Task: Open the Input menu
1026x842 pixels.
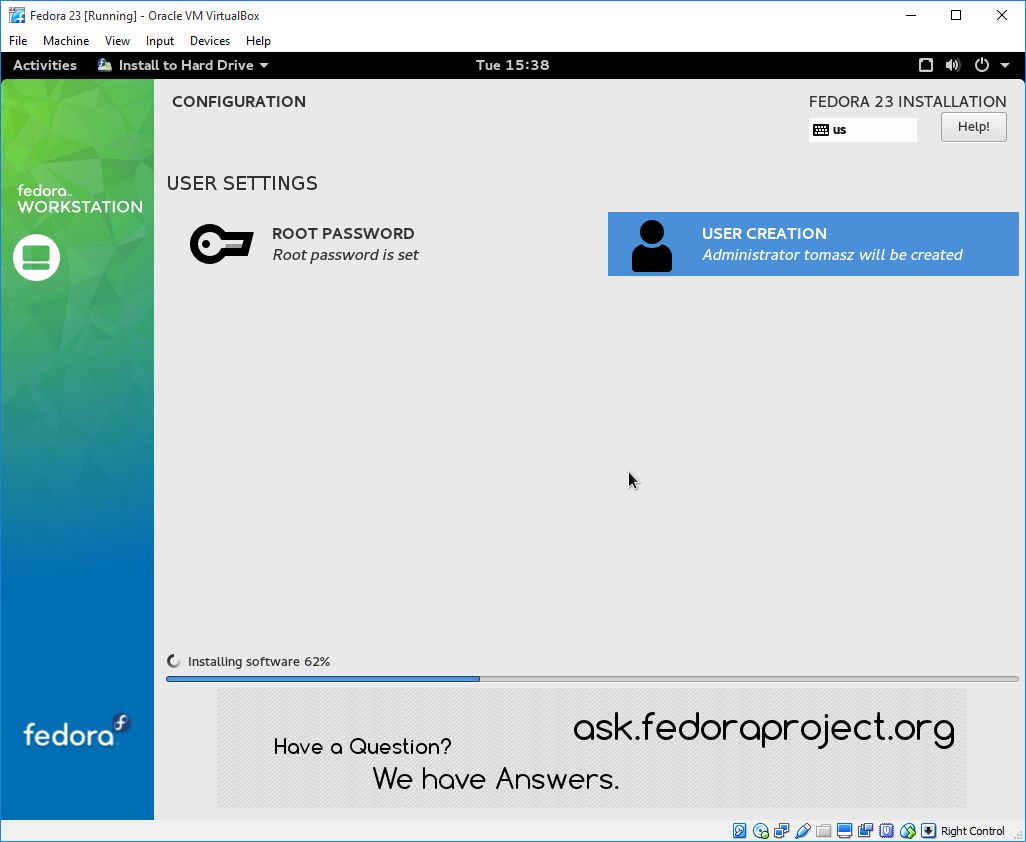Action: coord(160,41)
